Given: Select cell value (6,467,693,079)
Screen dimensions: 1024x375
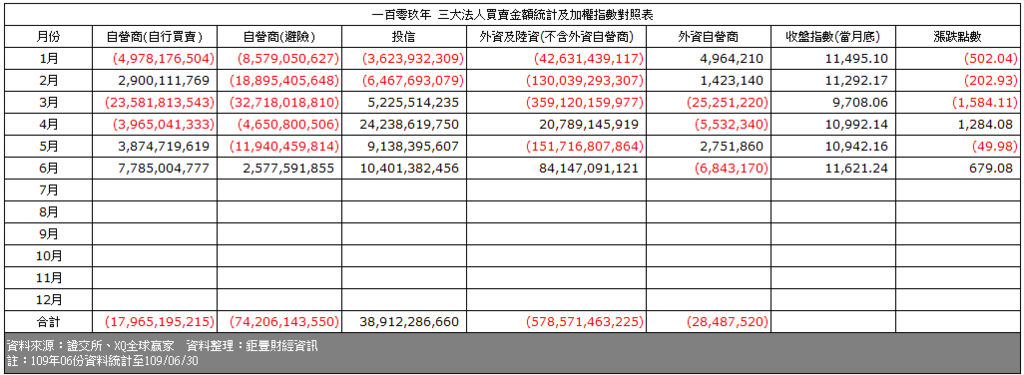Looking at the screenshot, I should 413,81.
